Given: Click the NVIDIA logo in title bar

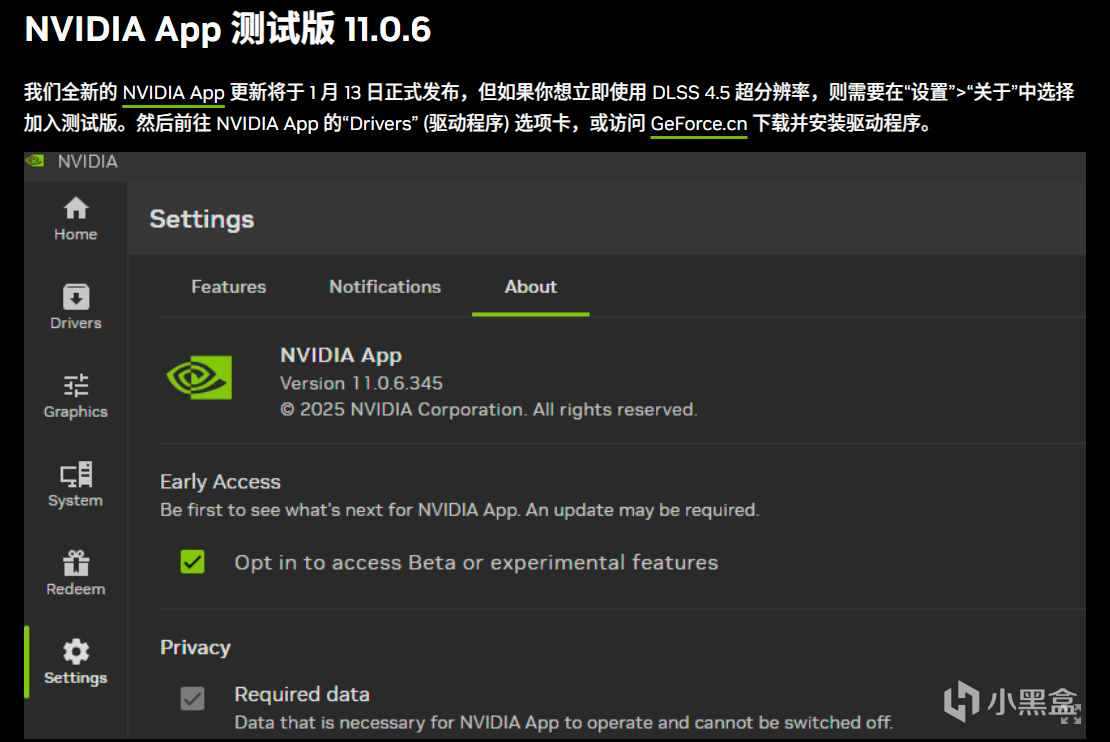Looking at the screenshot, I should click(x=36, y=161).
